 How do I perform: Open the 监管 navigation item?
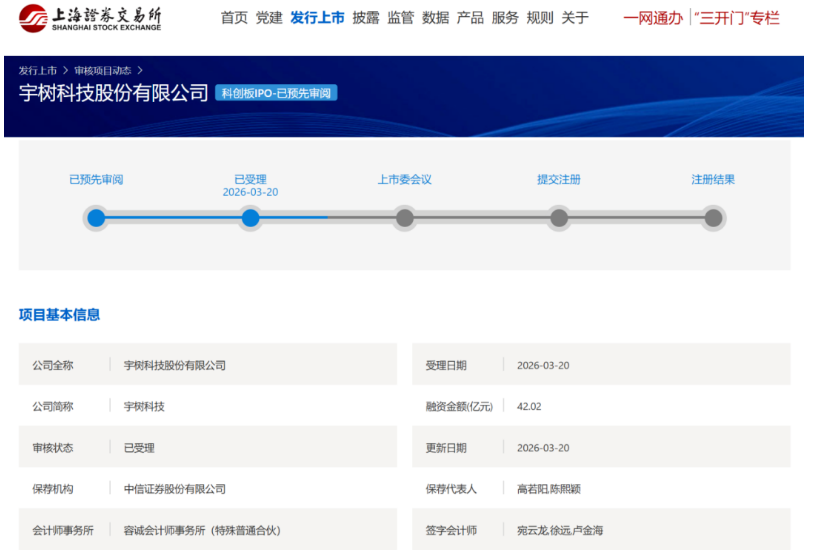(x=401, y=18)
